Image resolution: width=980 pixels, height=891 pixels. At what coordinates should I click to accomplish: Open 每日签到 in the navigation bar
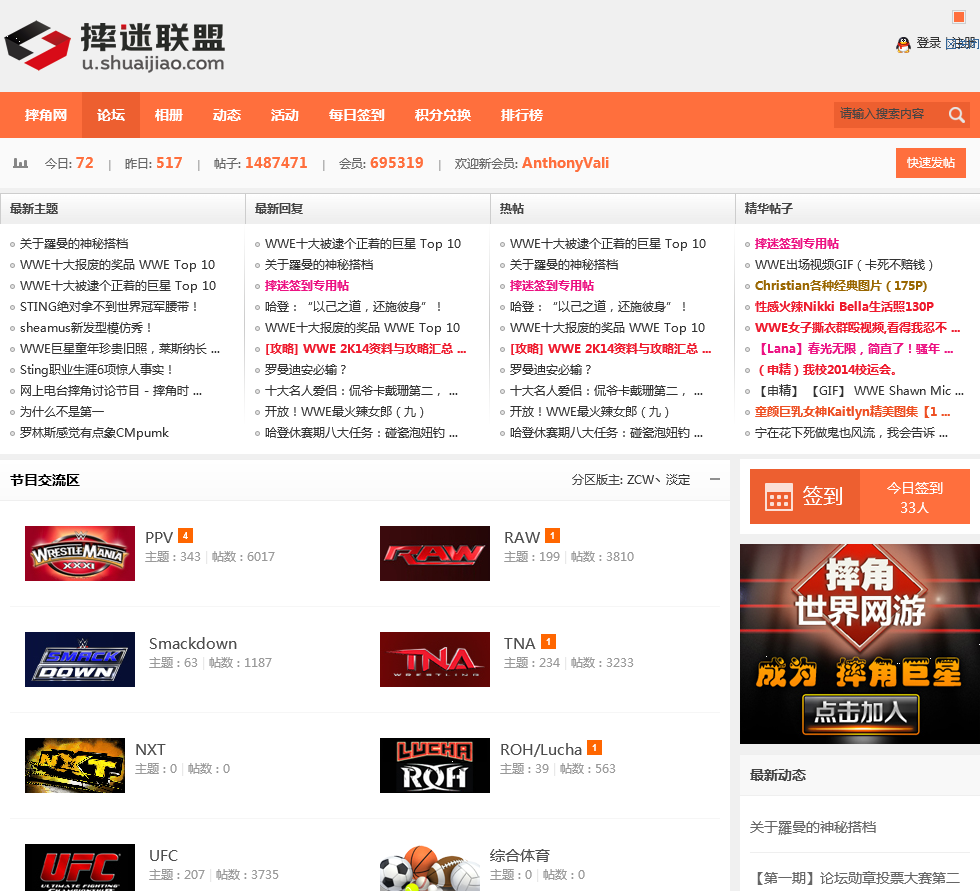356,115
